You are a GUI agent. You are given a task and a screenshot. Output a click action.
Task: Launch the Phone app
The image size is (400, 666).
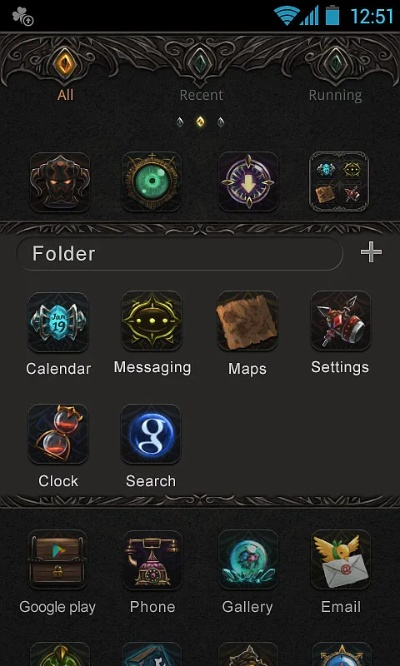pyautogui.click(x=152, y=560)
